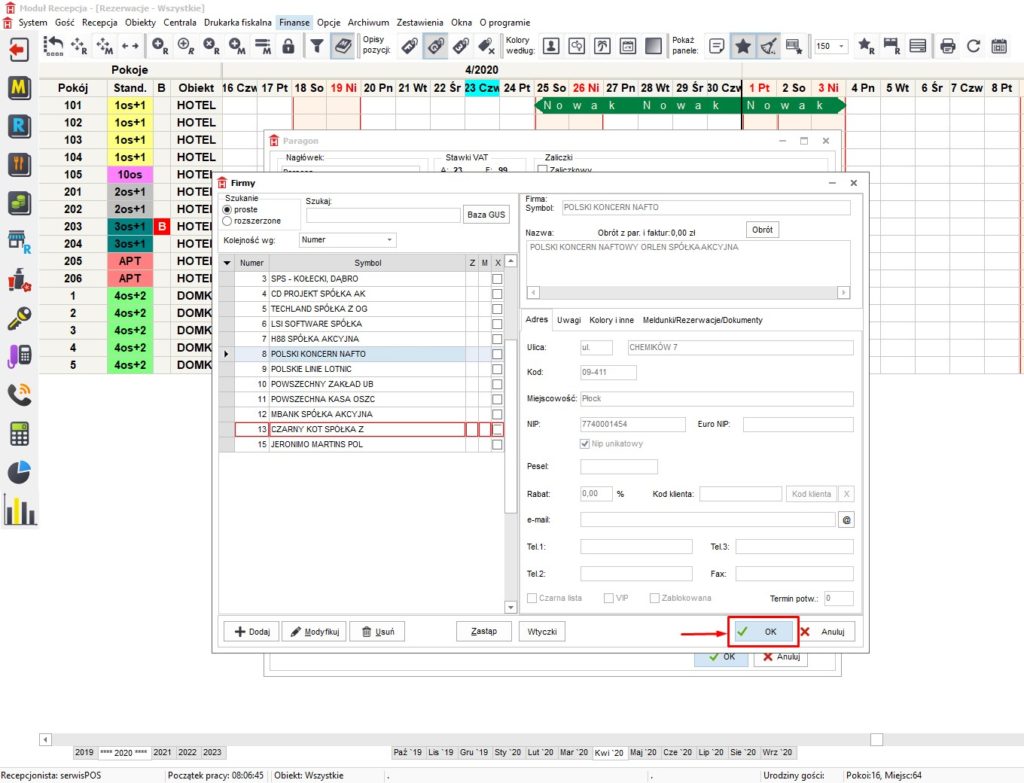Click the green calculator sidebar icon

(x=18, y=433)
